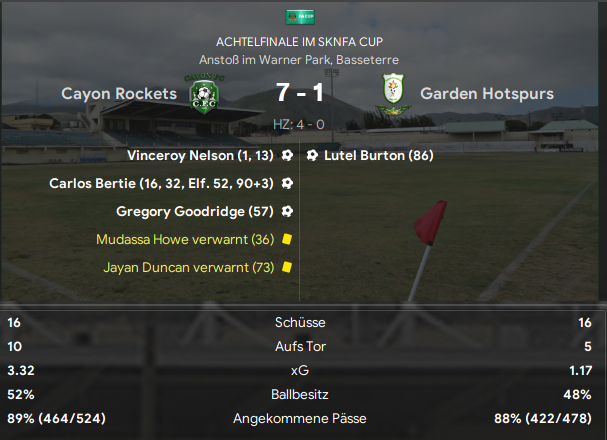Click goal ball icon beside Gregory Goodridge
Screen dimensions: 607x440
click(x=287, y=211)
